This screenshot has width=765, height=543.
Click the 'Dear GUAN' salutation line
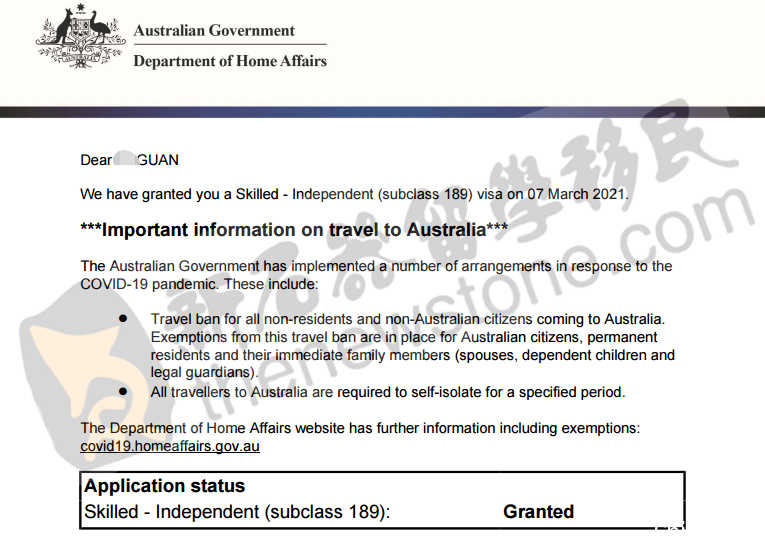click(x=130, y=160)
